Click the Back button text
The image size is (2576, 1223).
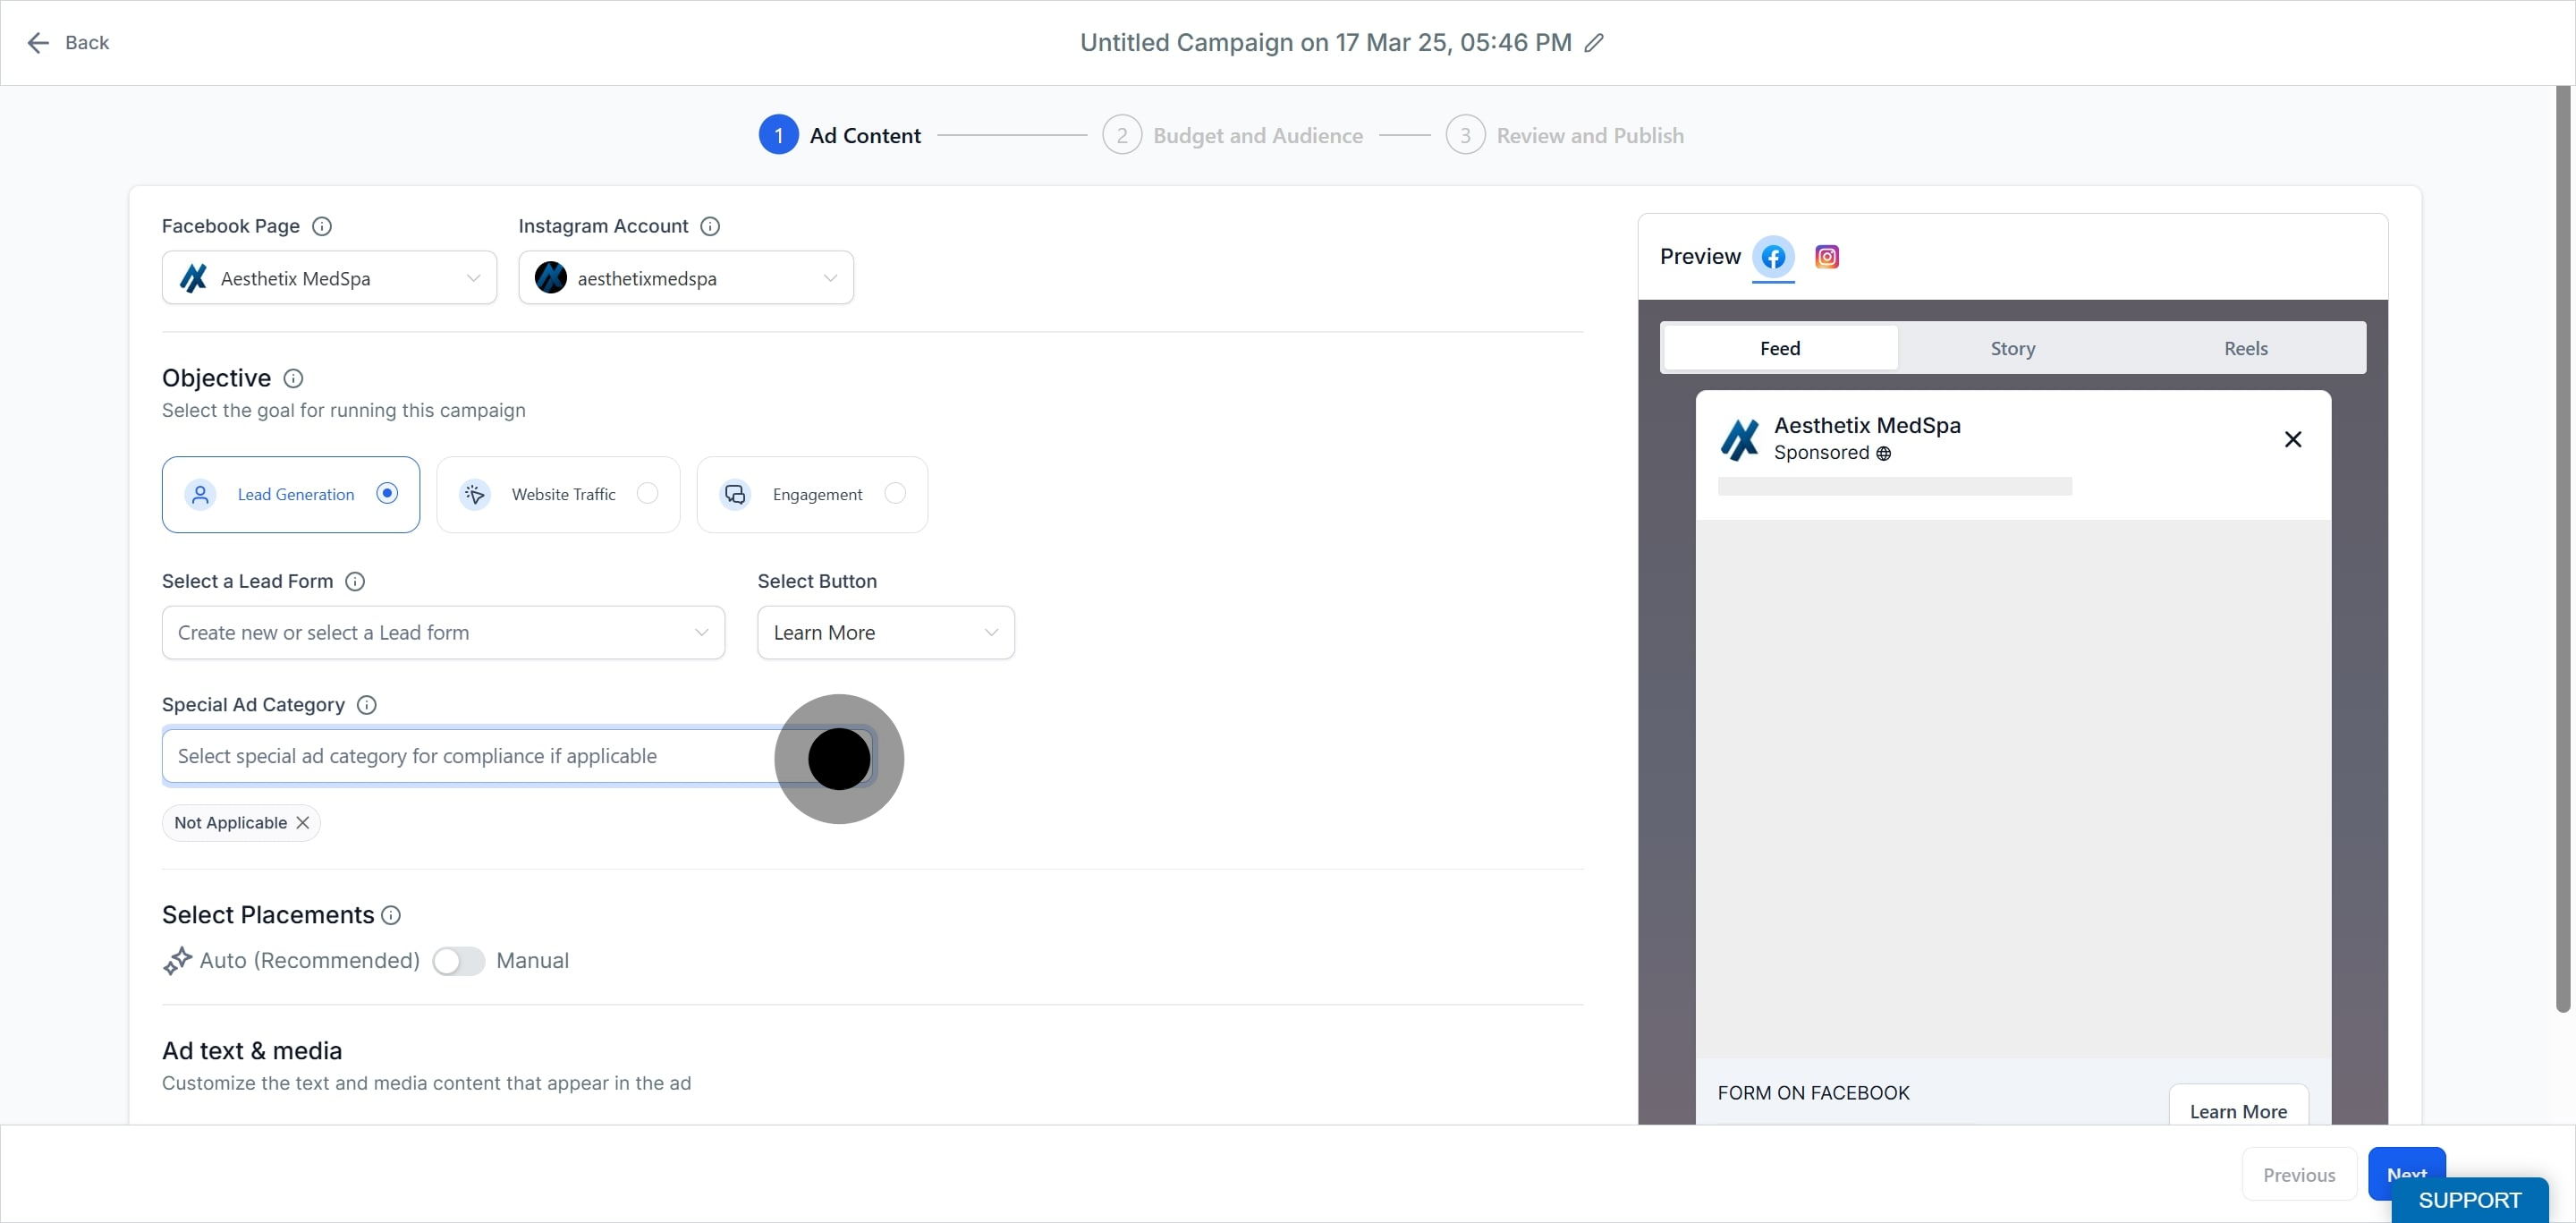[x=87, y=42]
